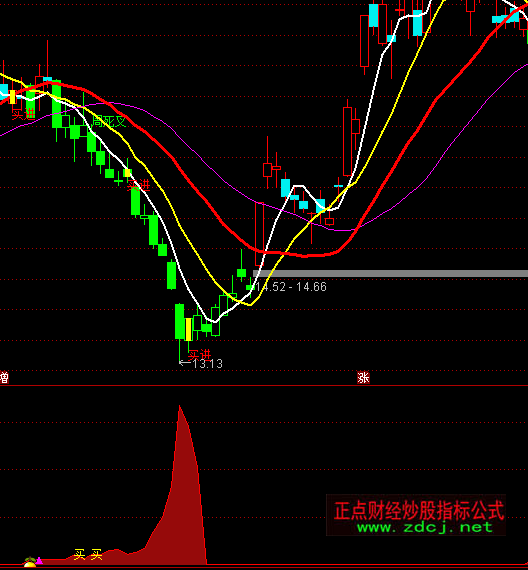This screenshot has width=528, height=570.
Task: Click the 增 badge at left edge
Action: pos(4,377)
